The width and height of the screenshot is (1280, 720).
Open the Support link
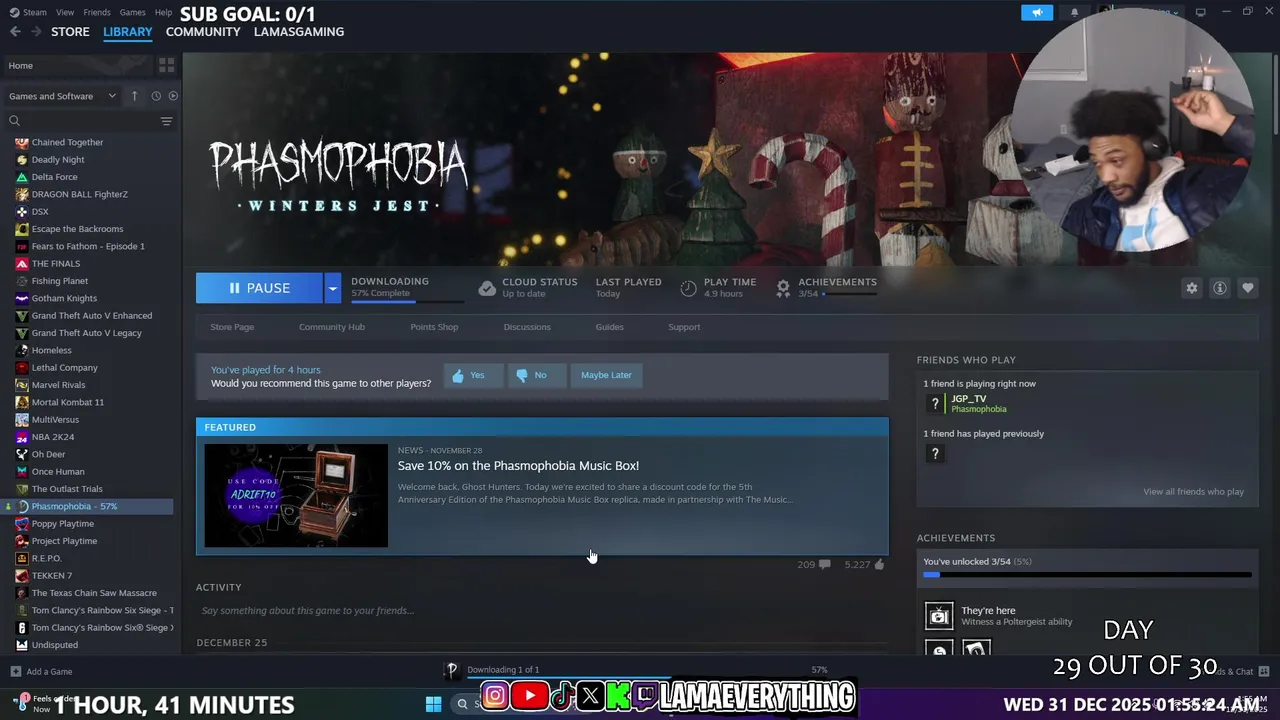[684, 327]
